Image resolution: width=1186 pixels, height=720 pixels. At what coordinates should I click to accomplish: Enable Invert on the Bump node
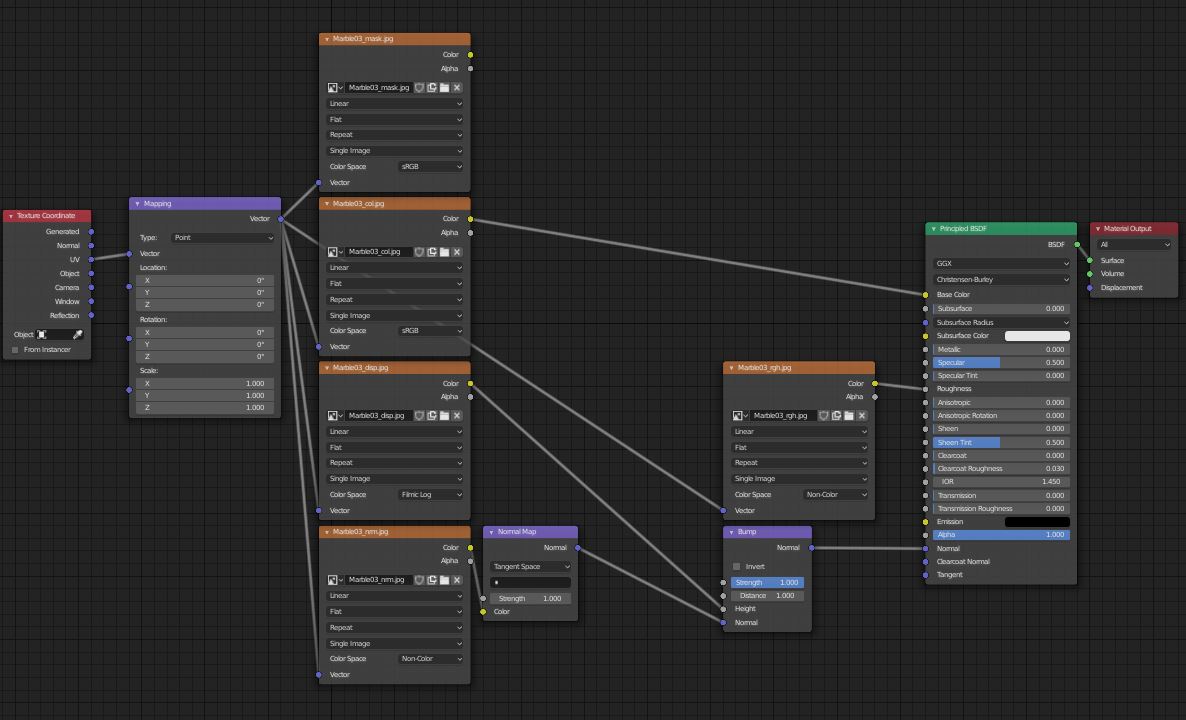click(x=737, y=566)
